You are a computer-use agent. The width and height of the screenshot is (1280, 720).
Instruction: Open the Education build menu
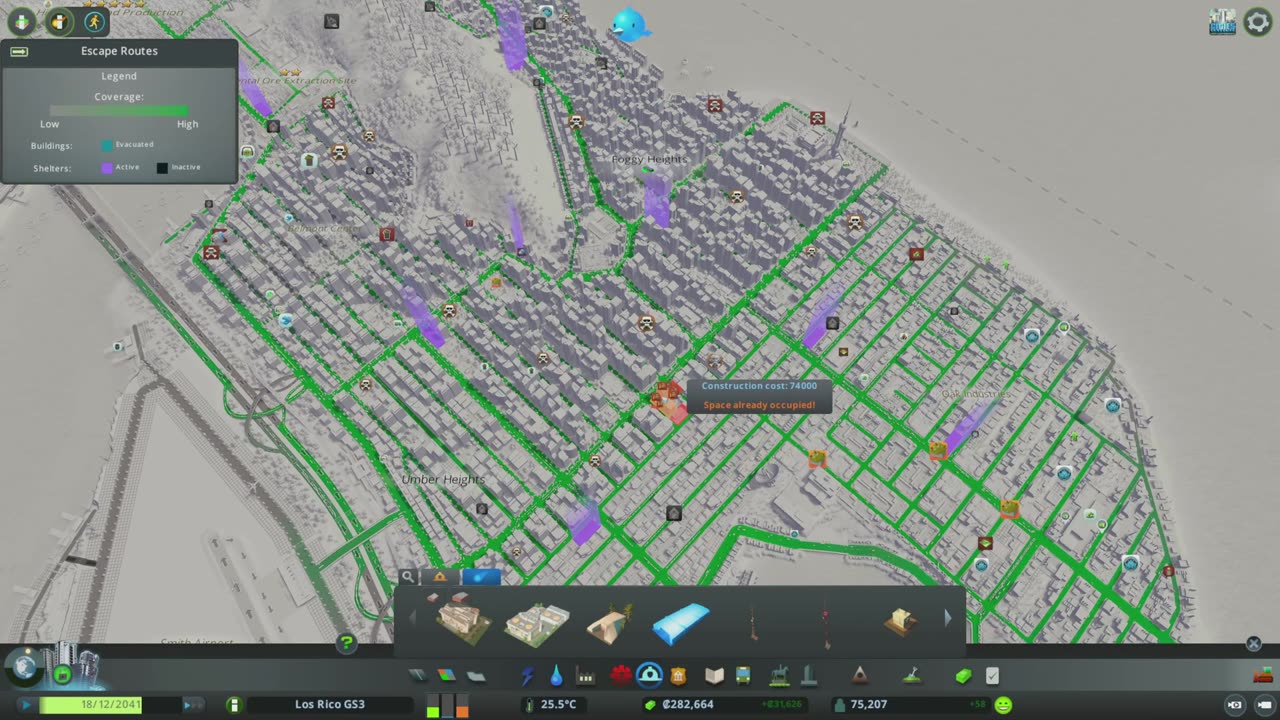pos(714,676)
